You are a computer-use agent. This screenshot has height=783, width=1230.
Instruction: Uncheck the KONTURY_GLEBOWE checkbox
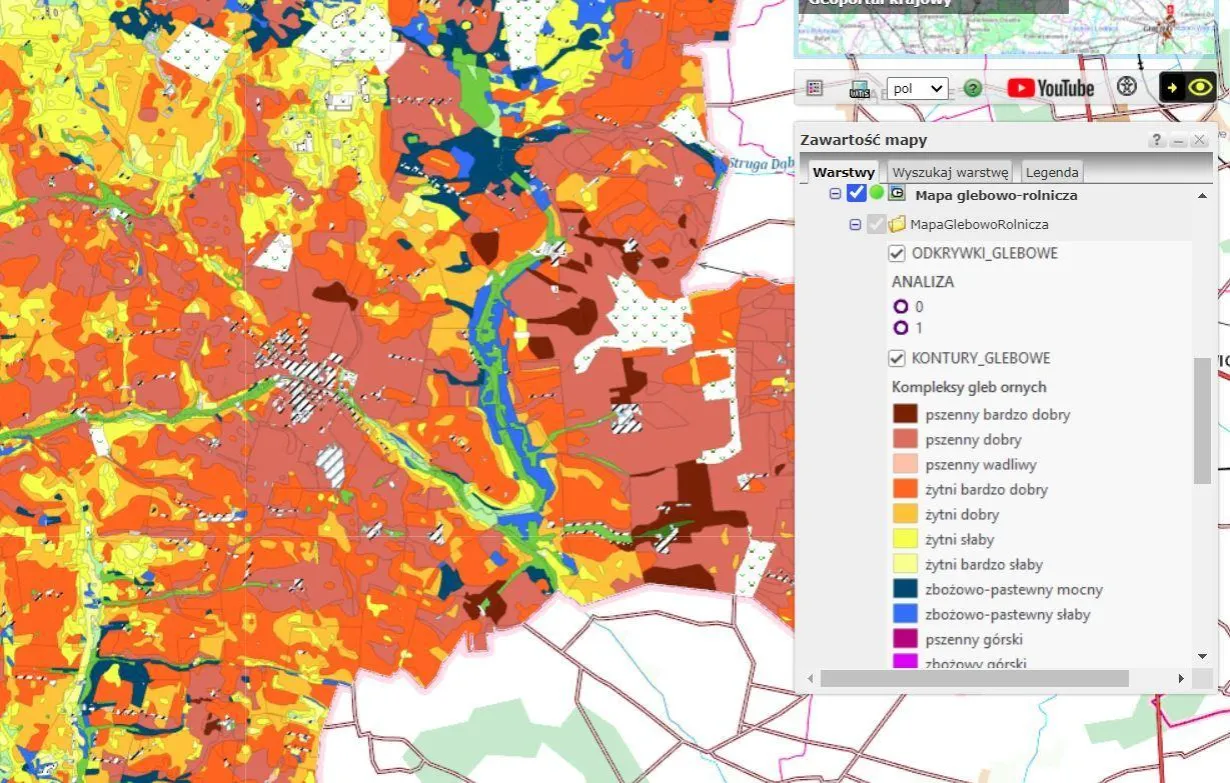[897, 357]
